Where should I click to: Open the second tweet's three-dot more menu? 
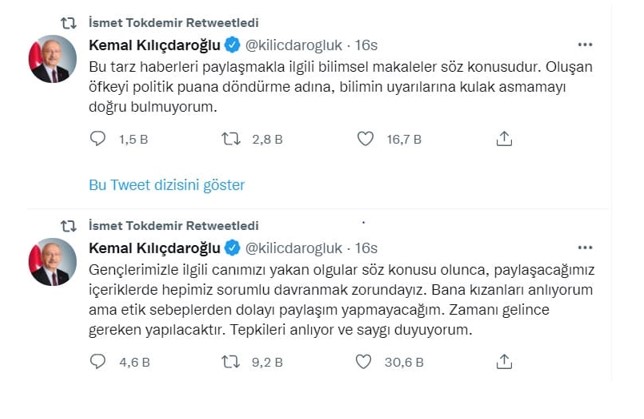pyautogui.click(x=585, y=247)
